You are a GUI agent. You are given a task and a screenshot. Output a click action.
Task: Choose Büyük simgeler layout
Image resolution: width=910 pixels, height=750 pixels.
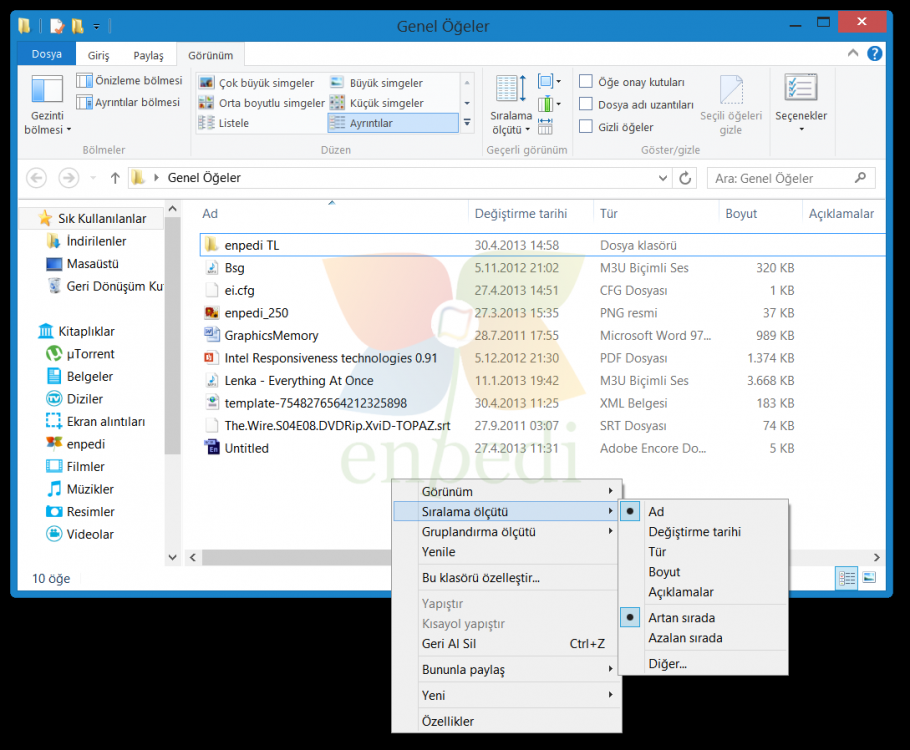377,83
